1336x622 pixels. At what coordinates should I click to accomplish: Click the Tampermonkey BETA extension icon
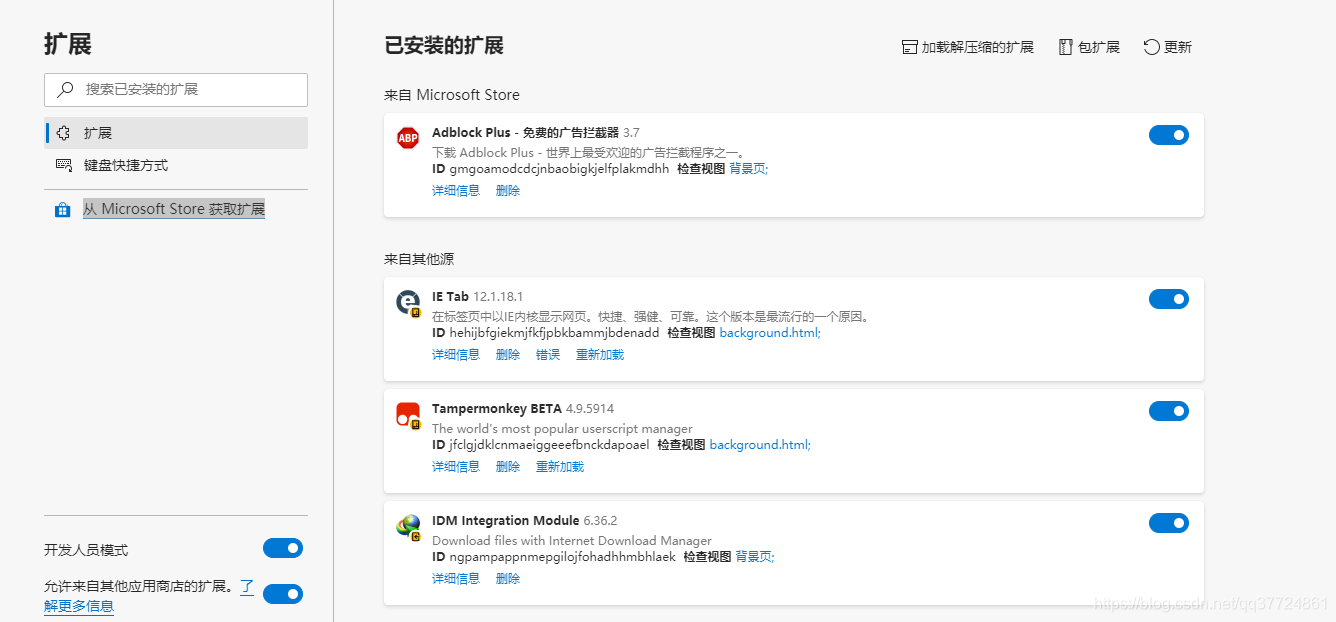pos(408,415)
